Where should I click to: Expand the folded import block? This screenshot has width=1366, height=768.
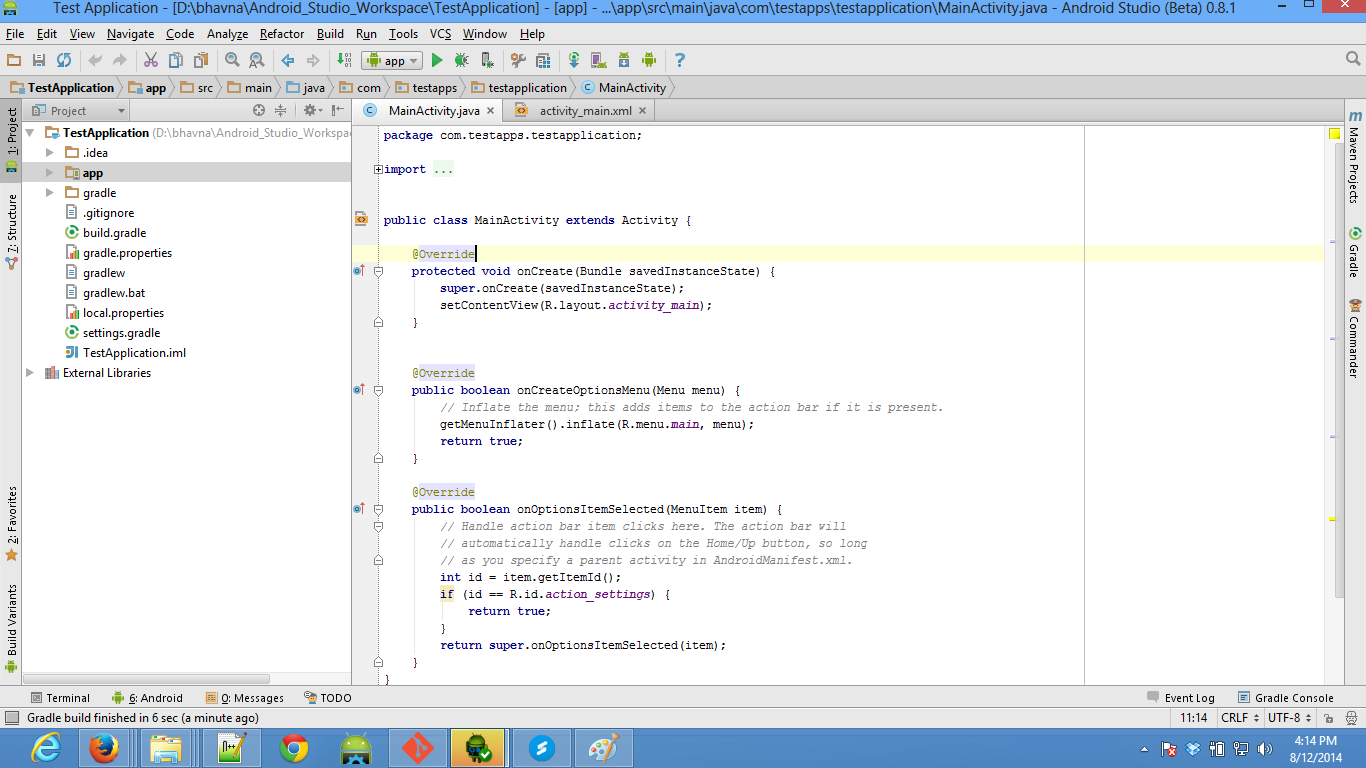[378, 170]
